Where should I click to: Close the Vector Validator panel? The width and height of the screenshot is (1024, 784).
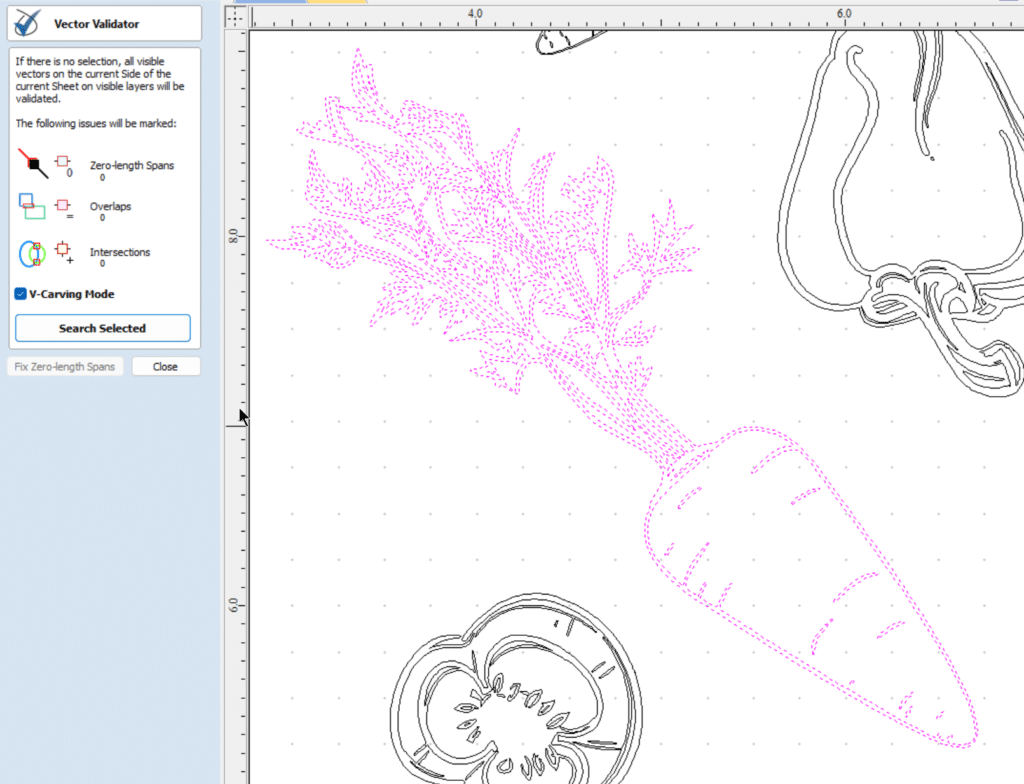(x=165, y=367)
